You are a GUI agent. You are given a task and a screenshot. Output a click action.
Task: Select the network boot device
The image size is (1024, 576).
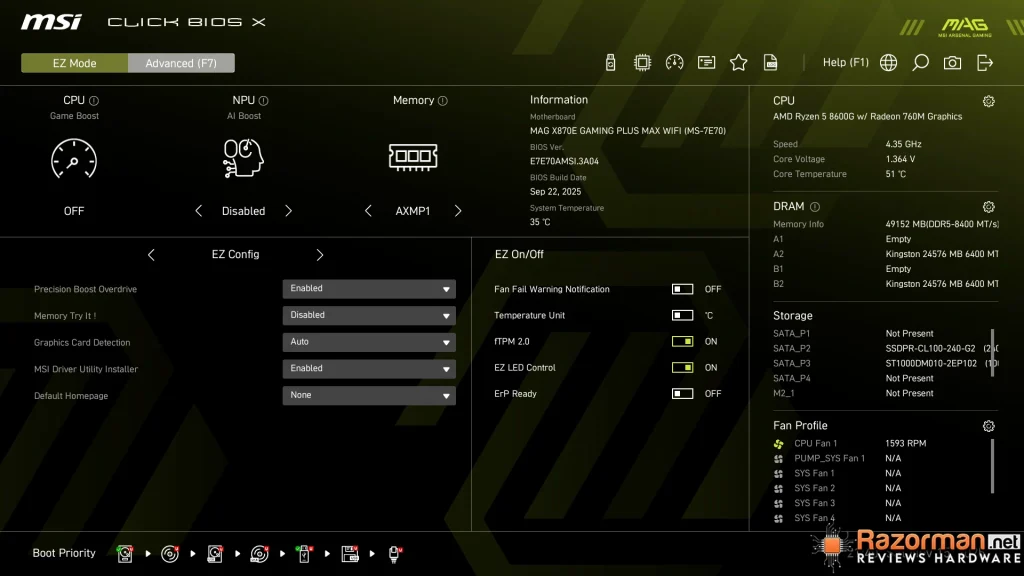click(x=394, y=554)
